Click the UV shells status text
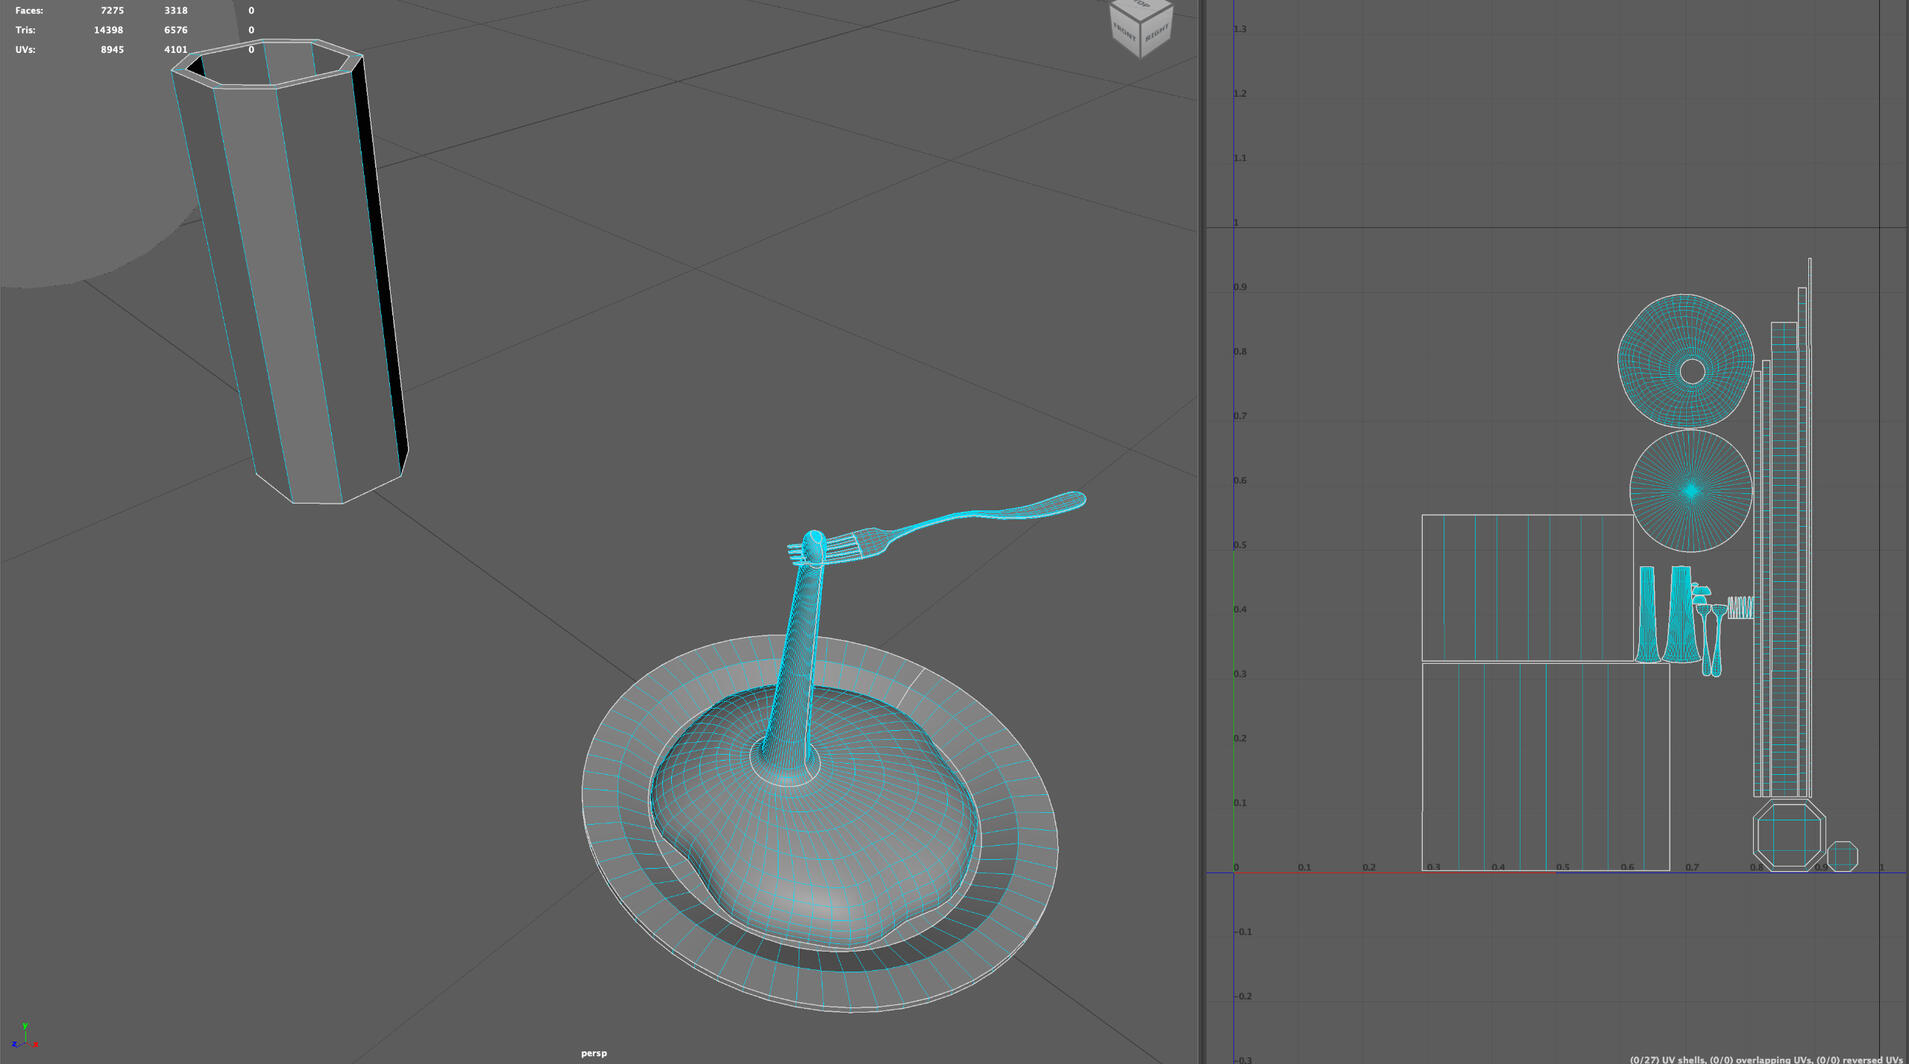Image resolution: width=1909 pixels, height=1064 pixels. click(x=1766, y=1059)
